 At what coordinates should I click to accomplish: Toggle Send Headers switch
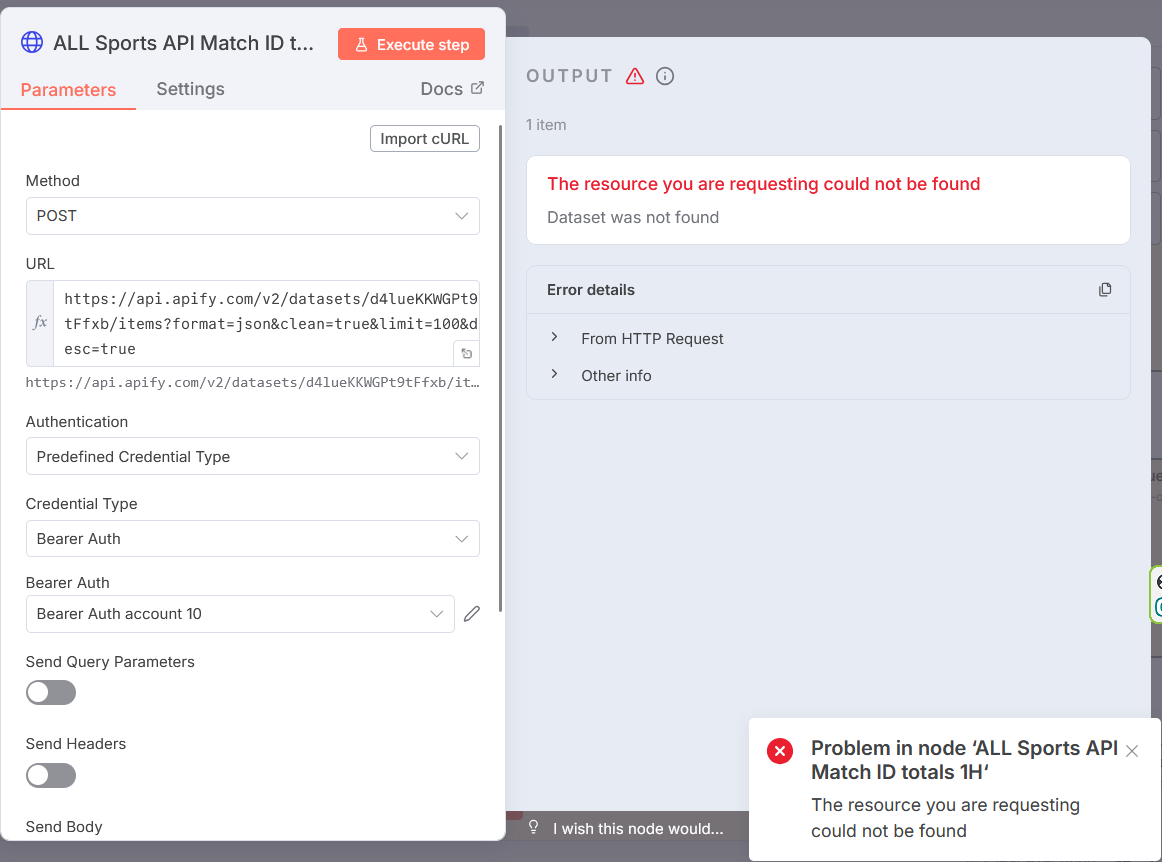click(51, 775)
